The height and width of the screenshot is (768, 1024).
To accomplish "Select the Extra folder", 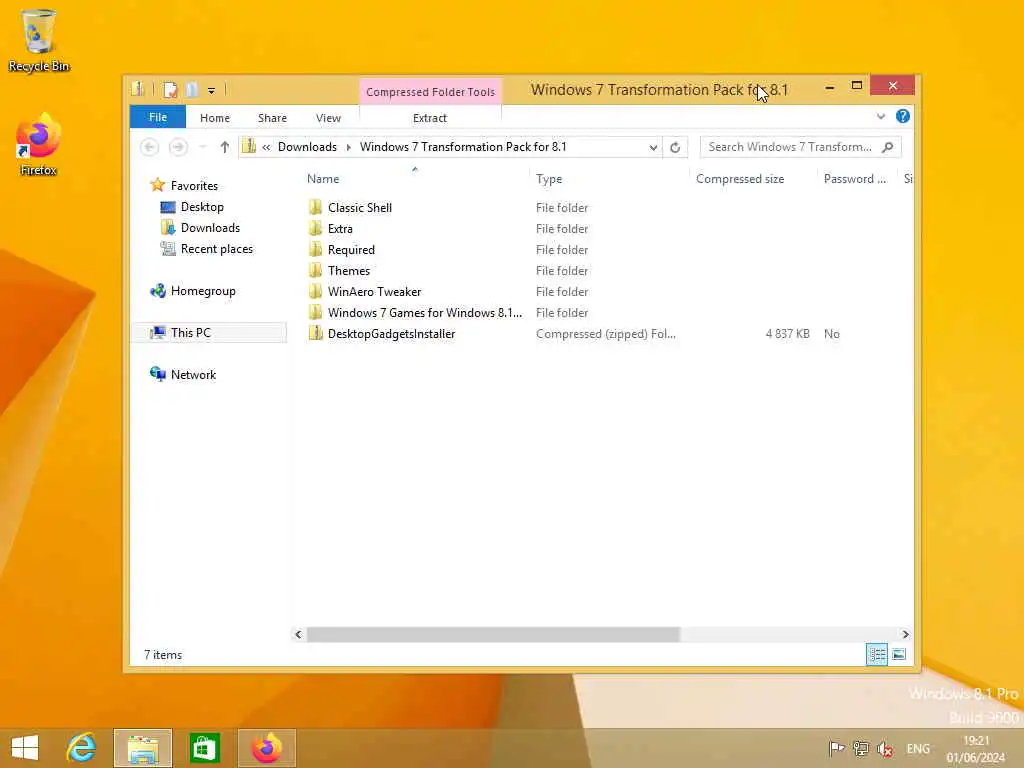I will 340,229.
